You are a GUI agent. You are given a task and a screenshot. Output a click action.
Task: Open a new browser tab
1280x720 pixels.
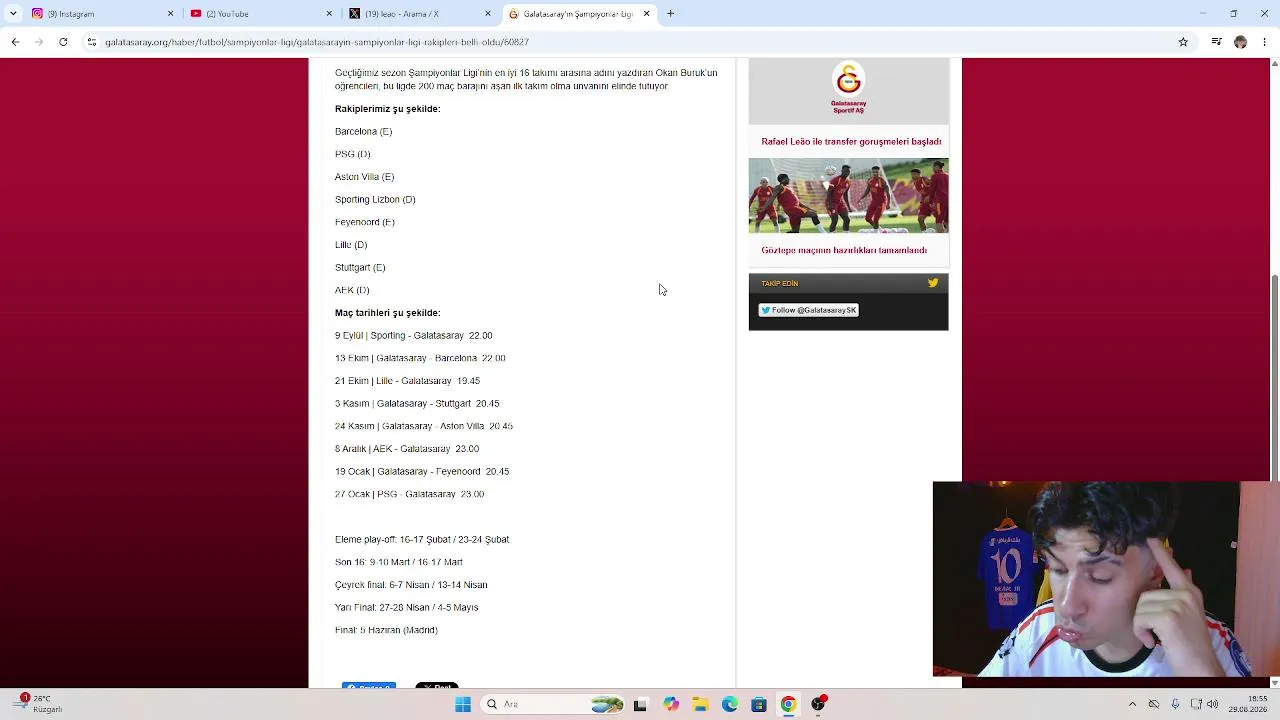[x=670, y=14]
